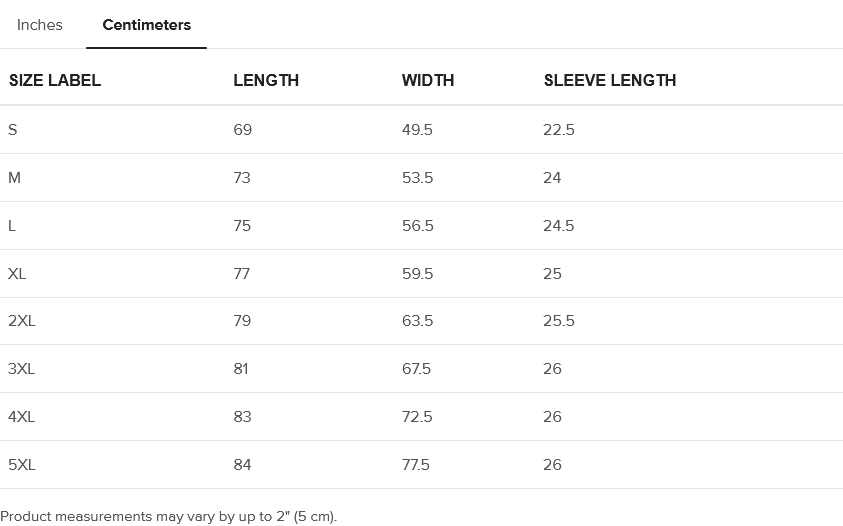Select the XL size label
This screenshot has width=843, height=526.
17,274
